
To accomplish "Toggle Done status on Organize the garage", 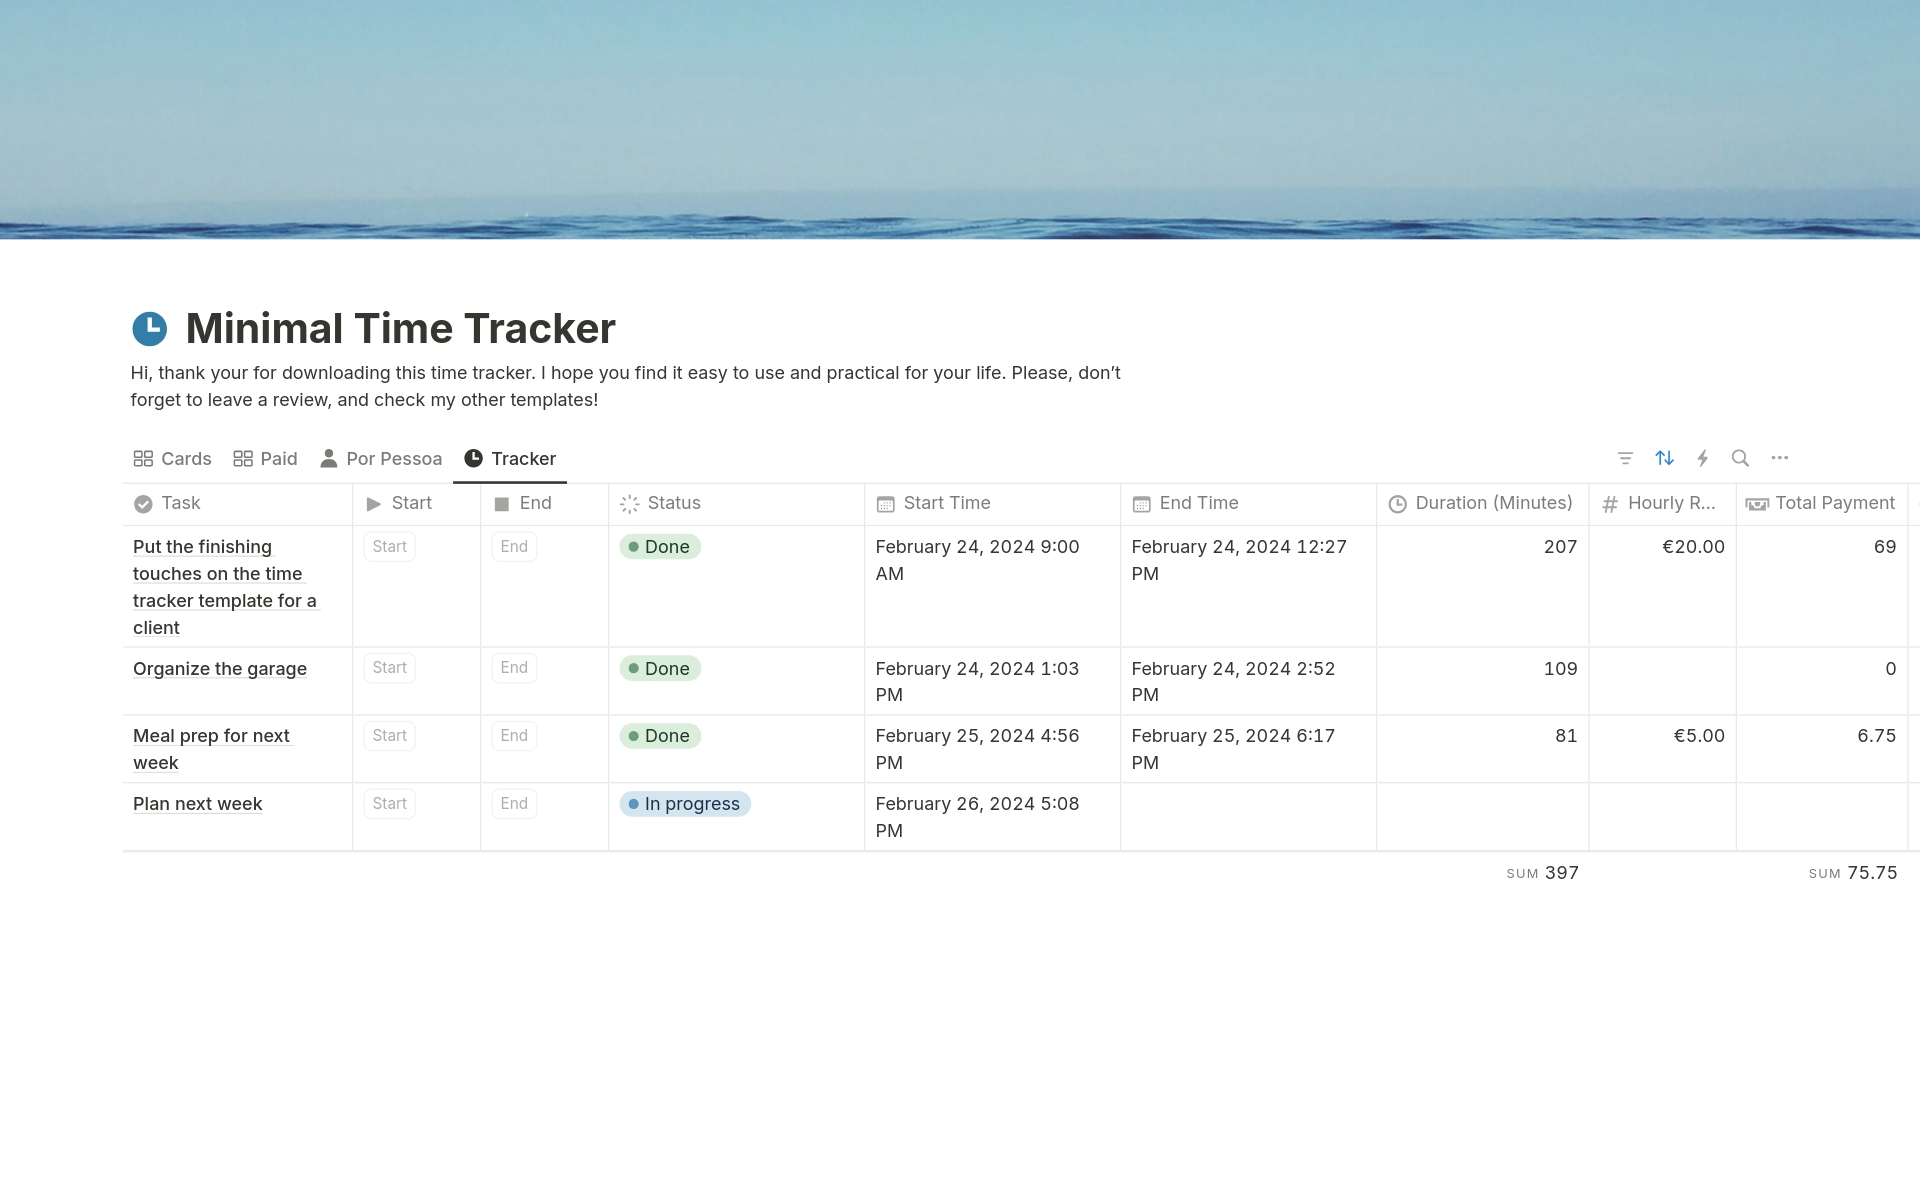I will pos(660,668).
